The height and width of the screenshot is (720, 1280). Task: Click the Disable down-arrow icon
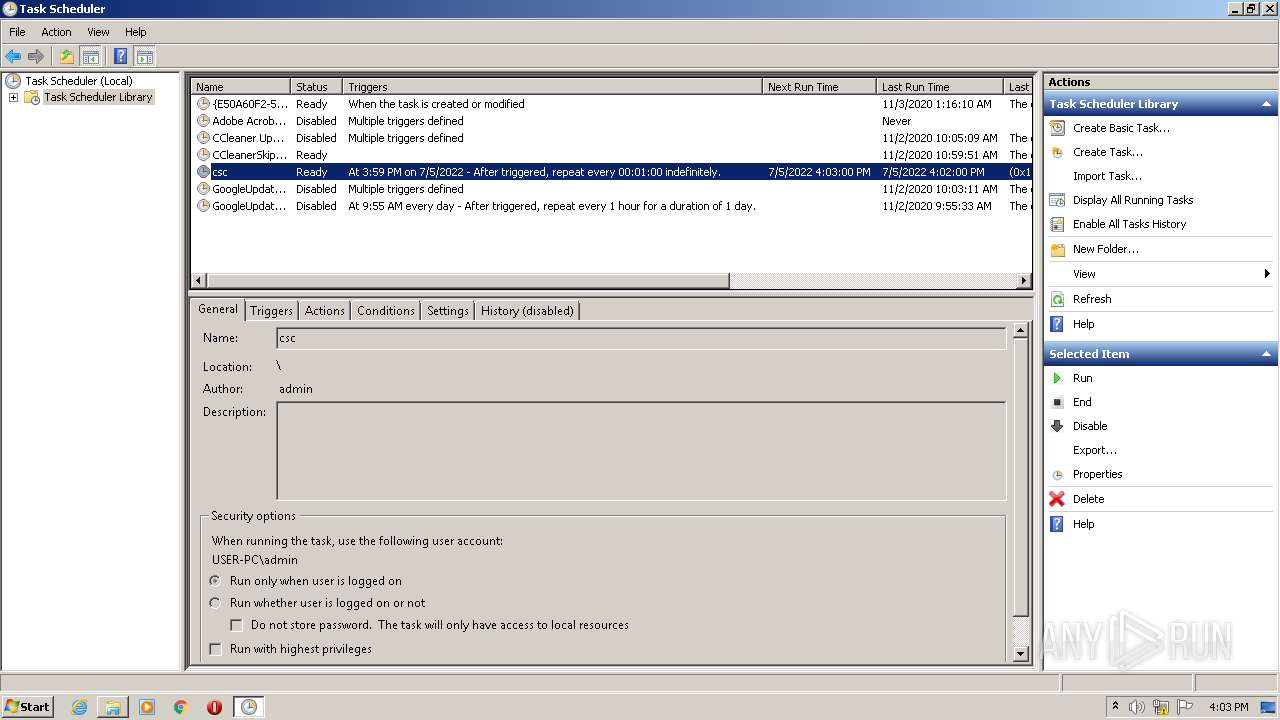(1057, 426)
